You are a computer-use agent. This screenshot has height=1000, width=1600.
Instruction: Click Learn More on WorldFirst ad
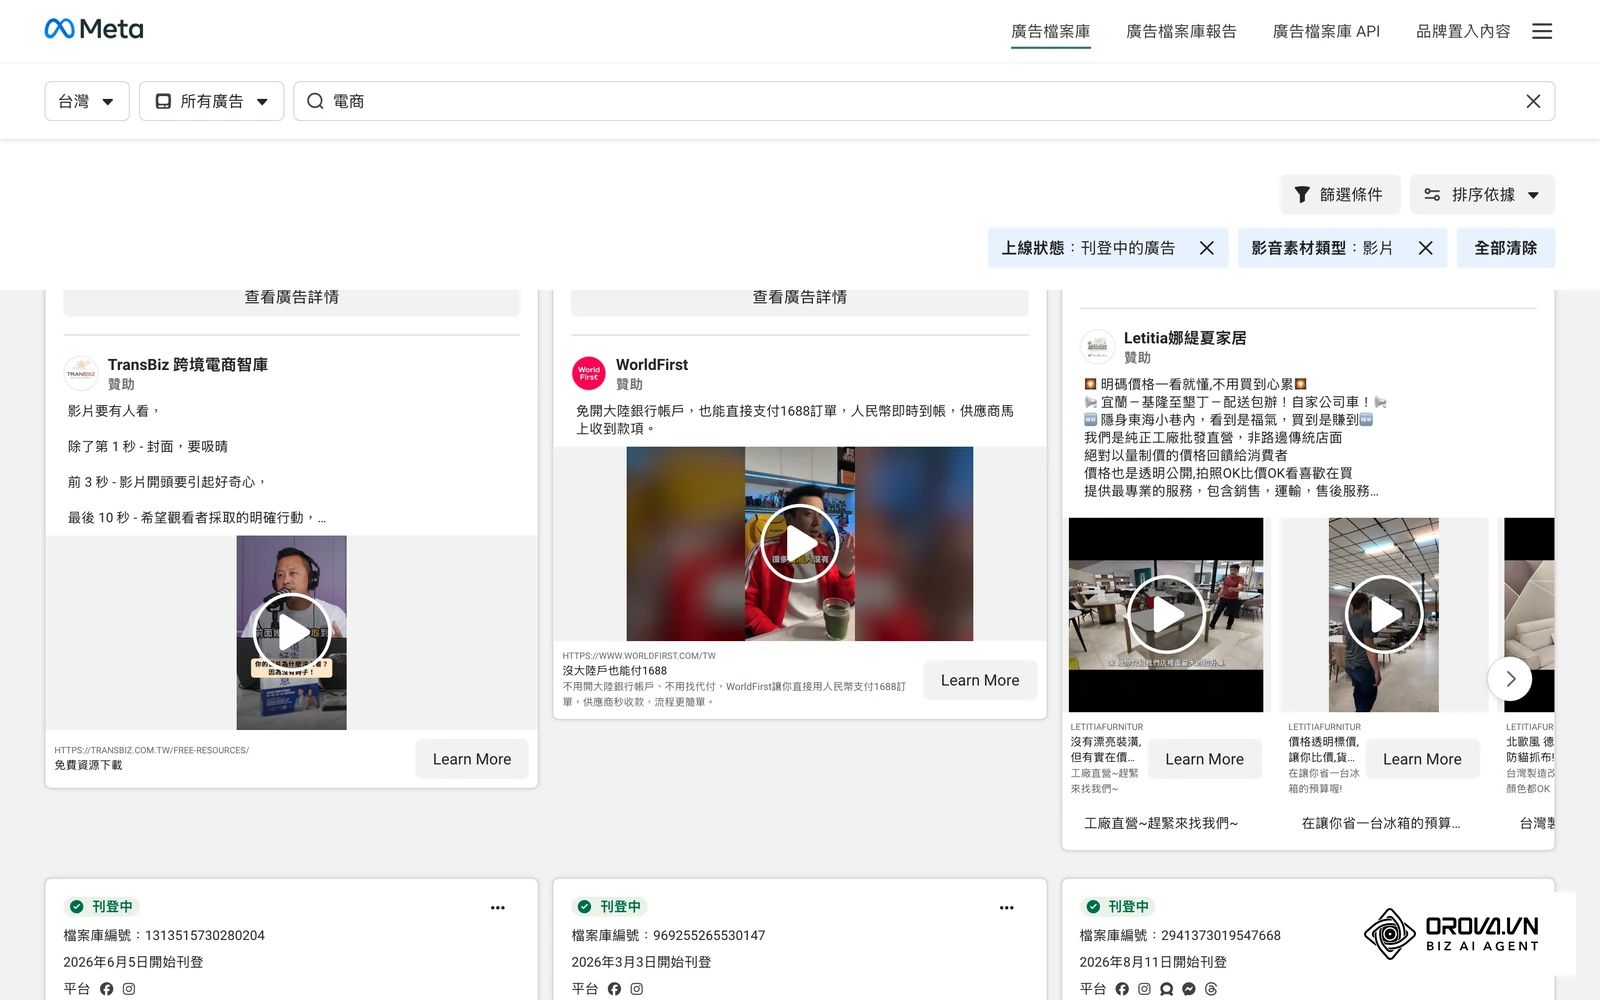(980, 680)
